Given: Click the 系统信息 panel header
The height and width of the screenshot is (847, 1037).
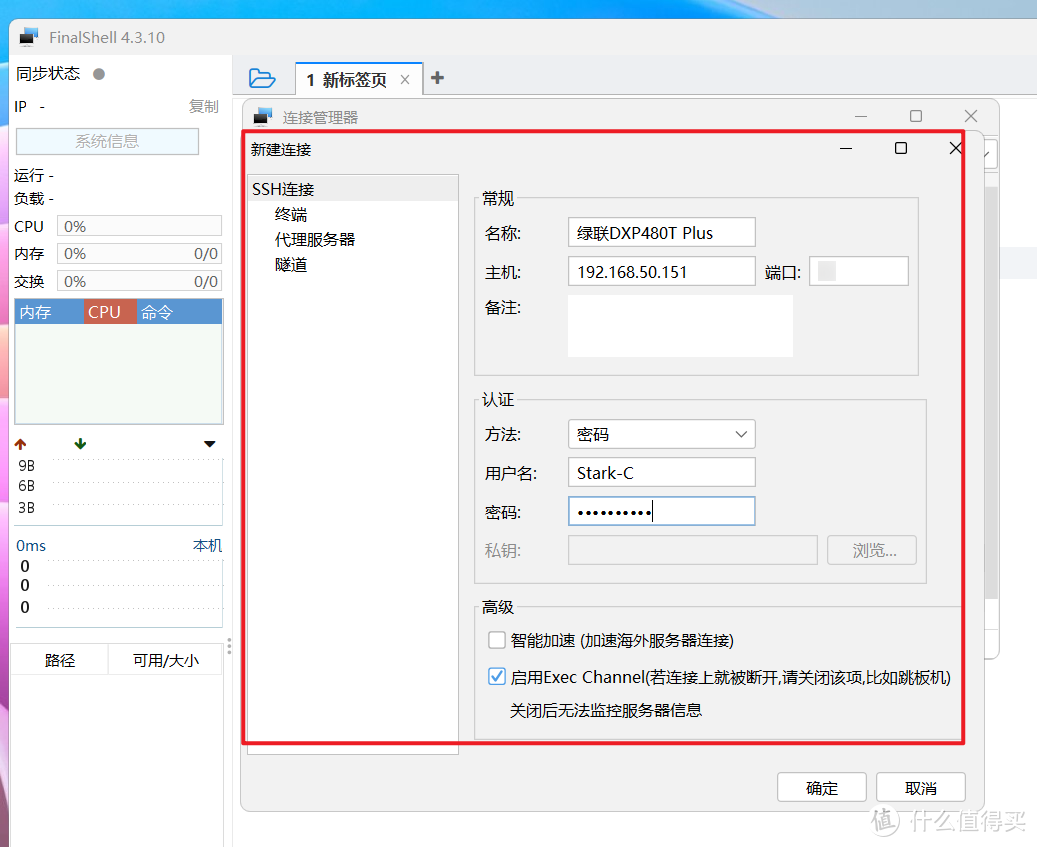Looking at the screenshot, I should point(106,141).
